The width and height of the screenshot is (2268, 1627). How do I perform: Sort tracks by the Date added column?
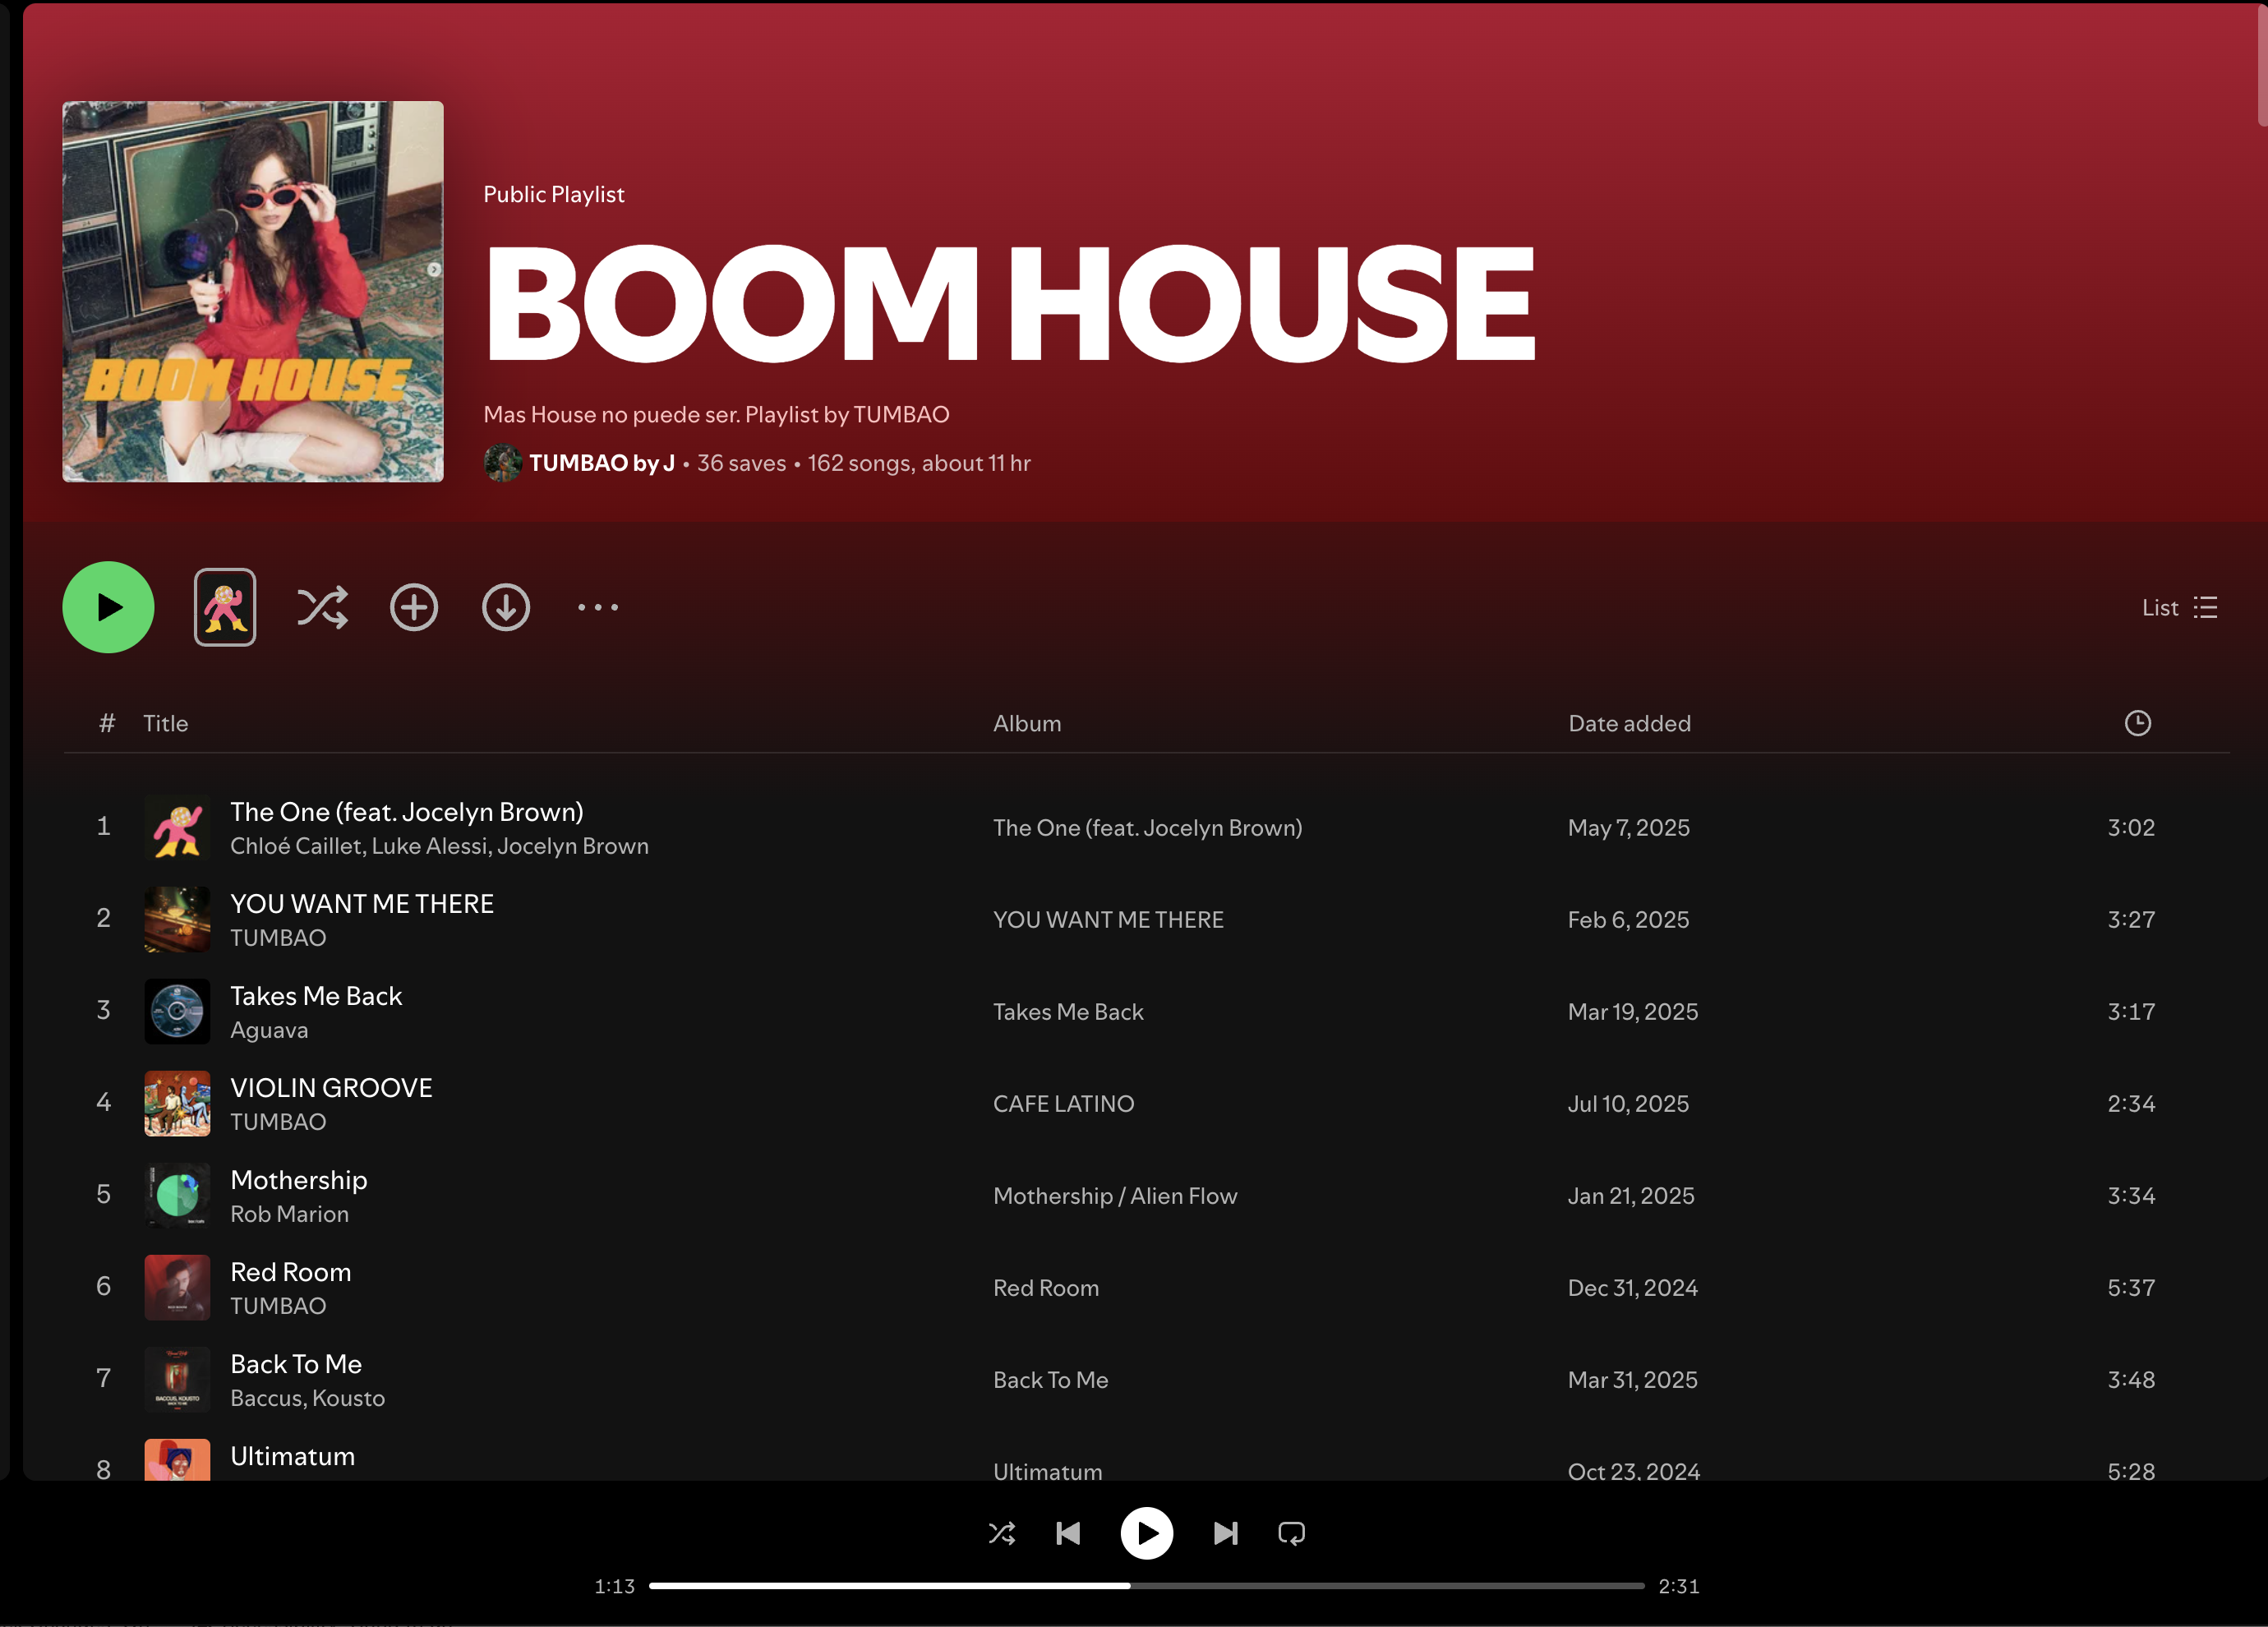(1629, 723)
